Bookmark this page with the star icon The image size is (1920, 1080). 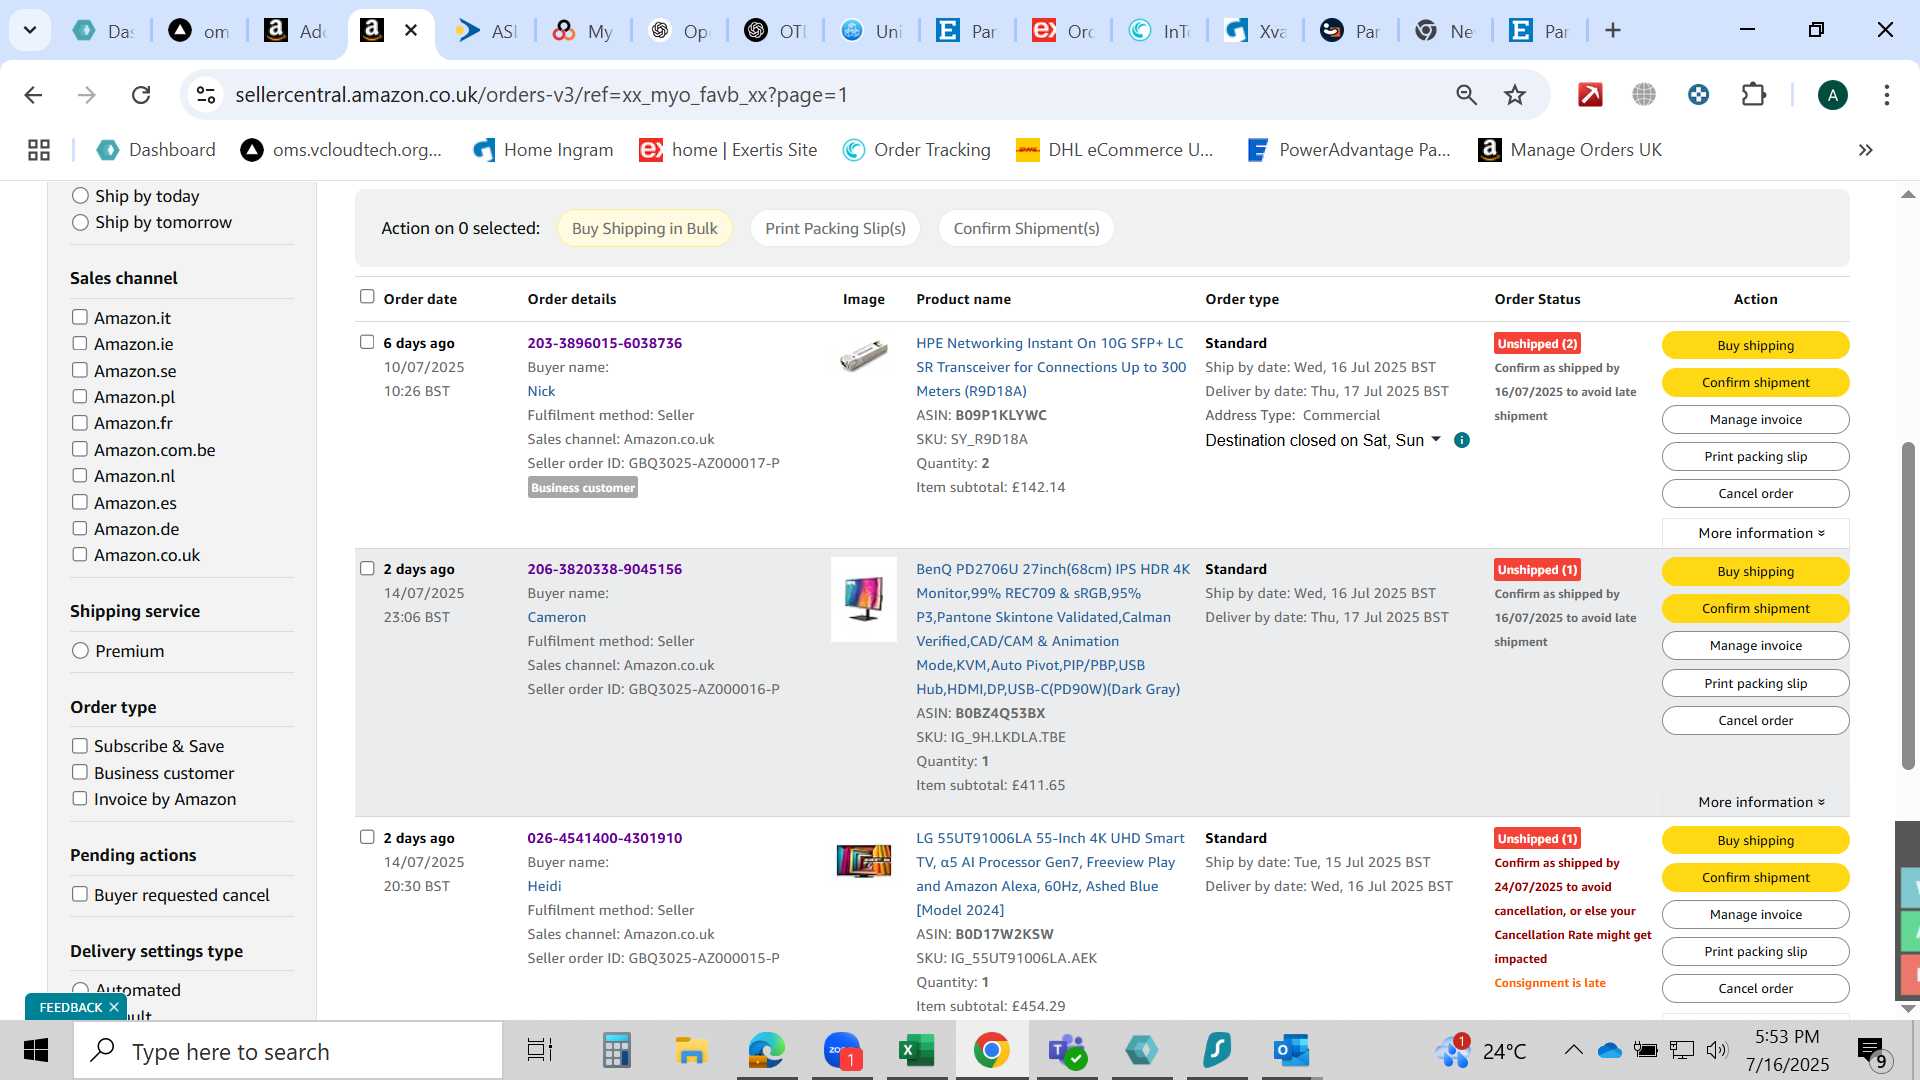pyautogui.click(x=1515, y=95)
